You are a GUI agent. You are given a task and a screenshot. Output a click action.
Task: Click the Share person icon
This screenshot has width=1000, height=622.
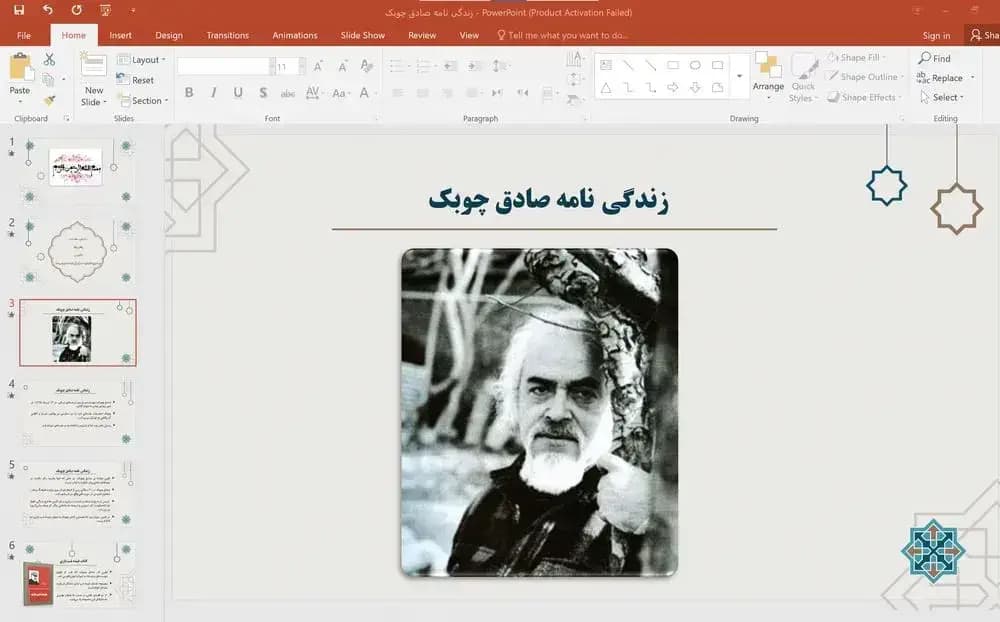pyautogui.click(x=975, y=35)
